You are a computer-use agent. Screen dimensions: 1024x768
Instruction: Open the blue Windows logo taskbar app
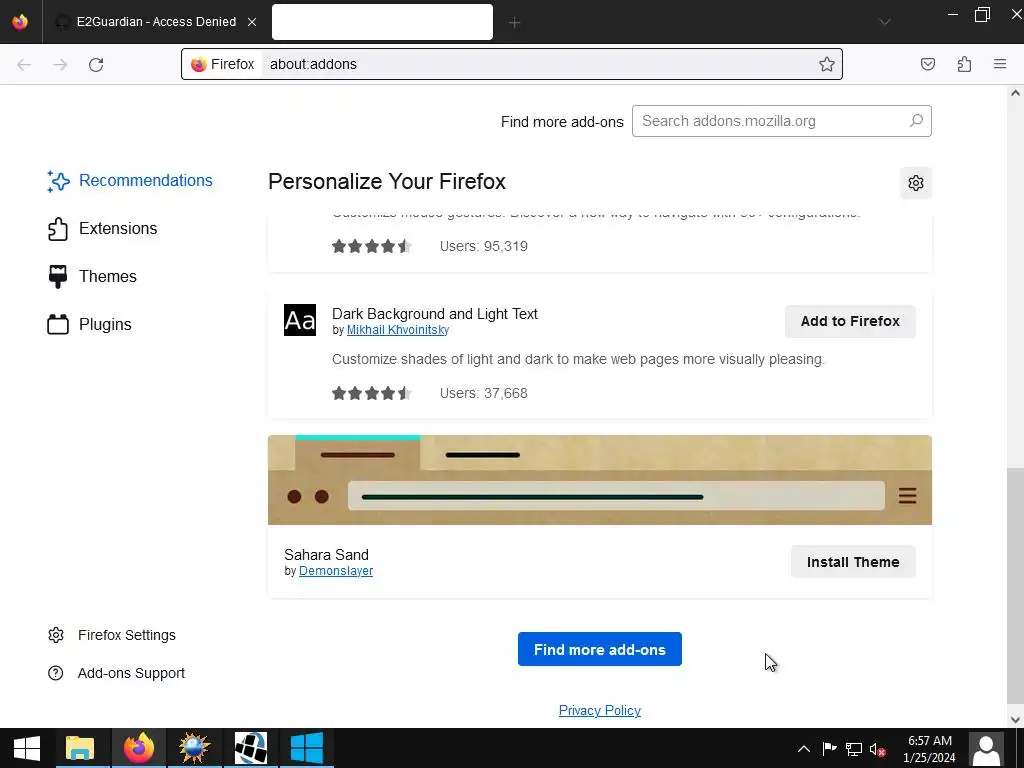(307, 748)
